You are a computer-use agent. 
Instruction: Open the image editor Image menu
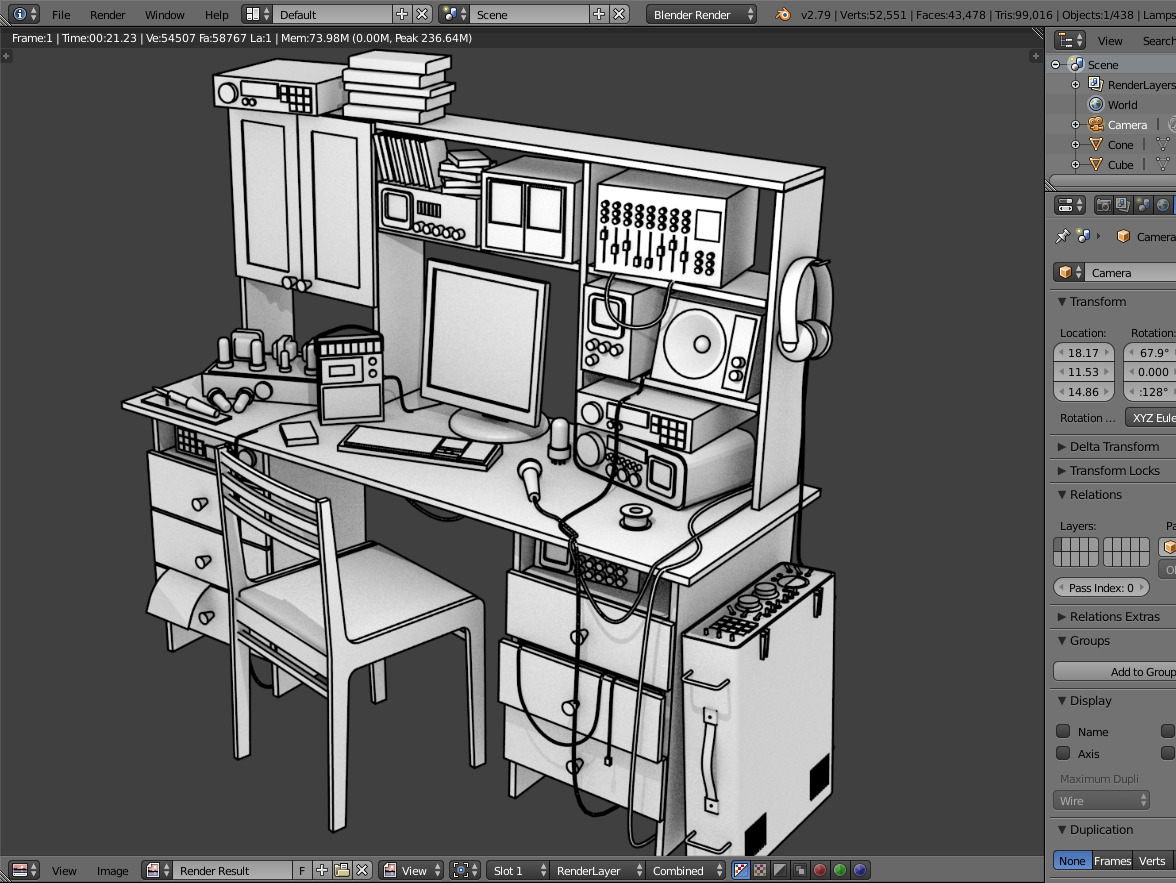[x=112, y=870]
